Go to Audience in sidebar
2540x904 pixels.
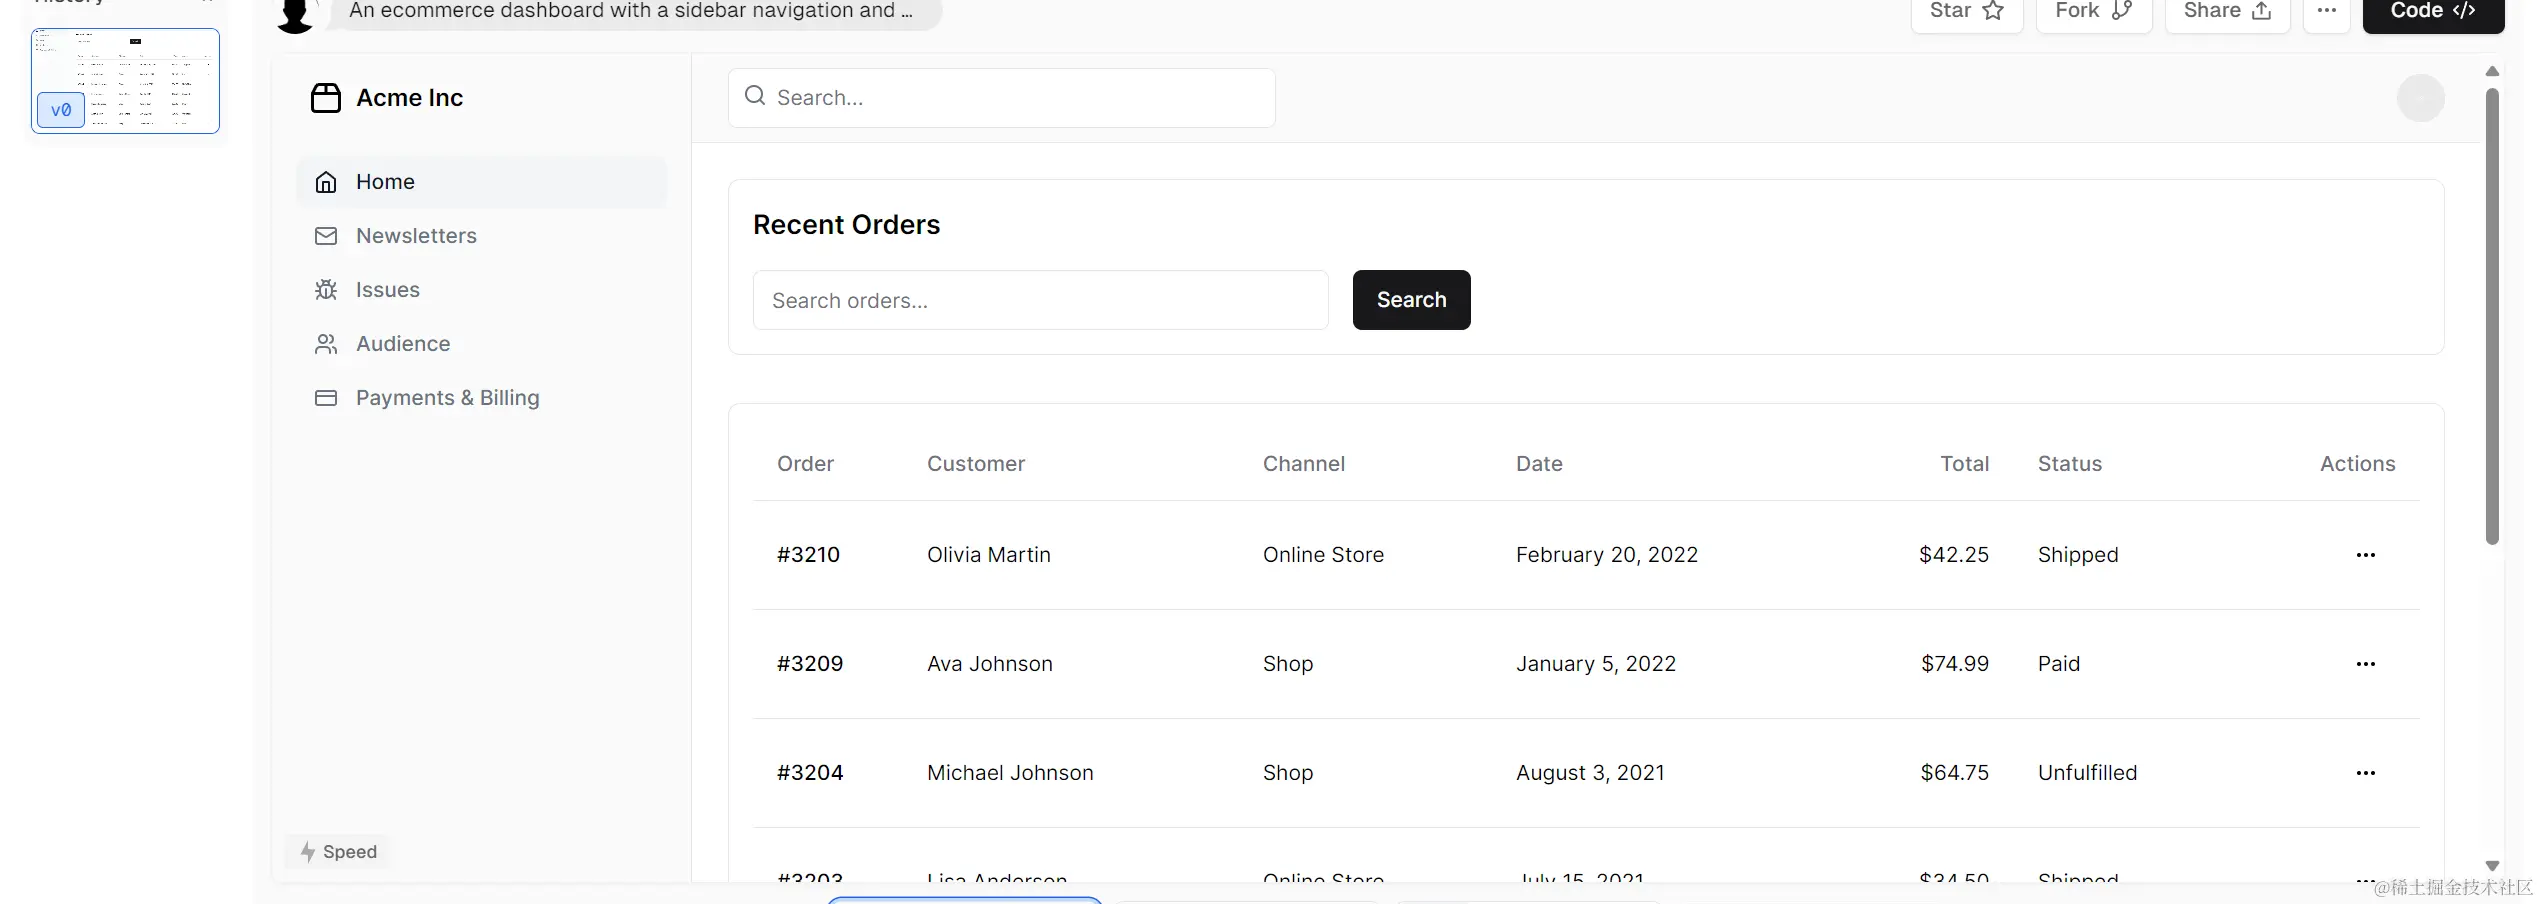(481, 344)
